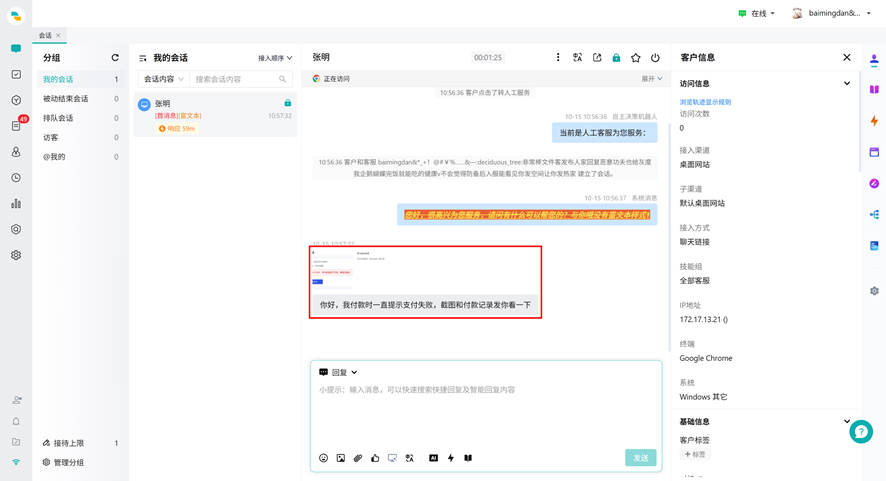This screenshot has width=886, height=481.
Task: Click the notification bell icon
Action: pyautogui.click(x=16, y=421)
